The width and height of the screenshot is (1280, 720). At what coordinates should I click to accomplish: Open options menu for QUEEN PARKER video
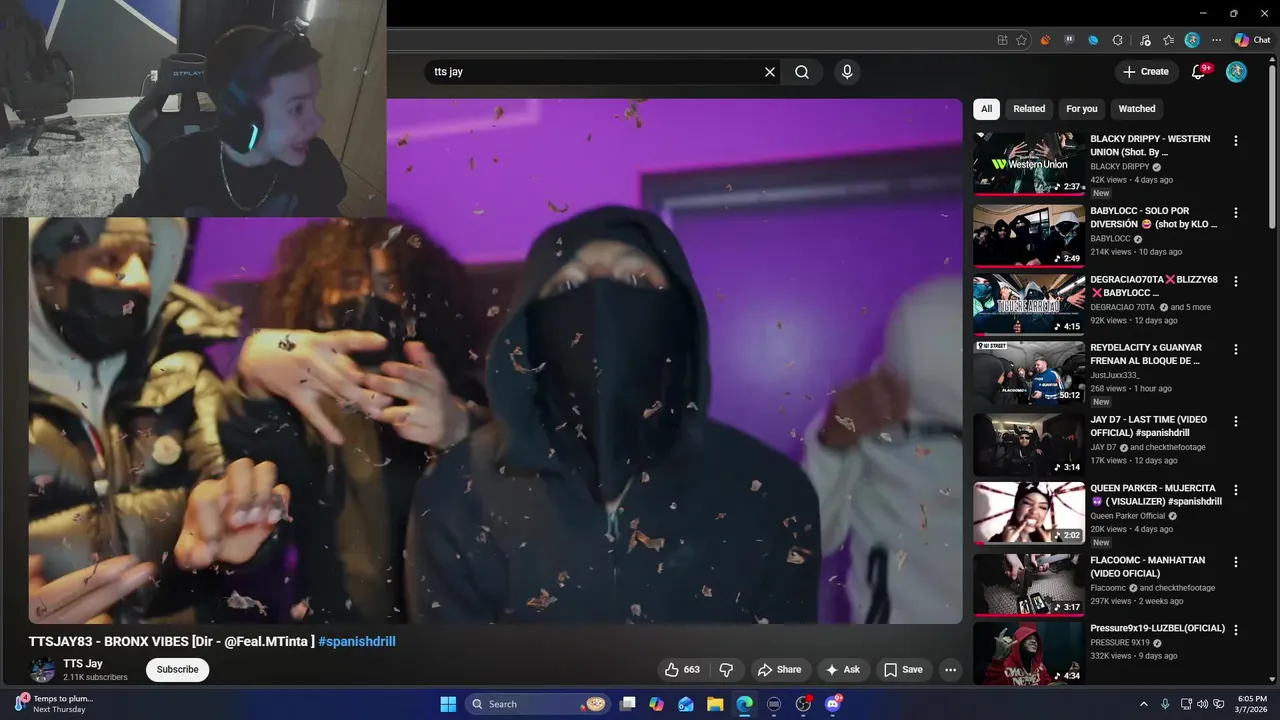coord(1236,491)
